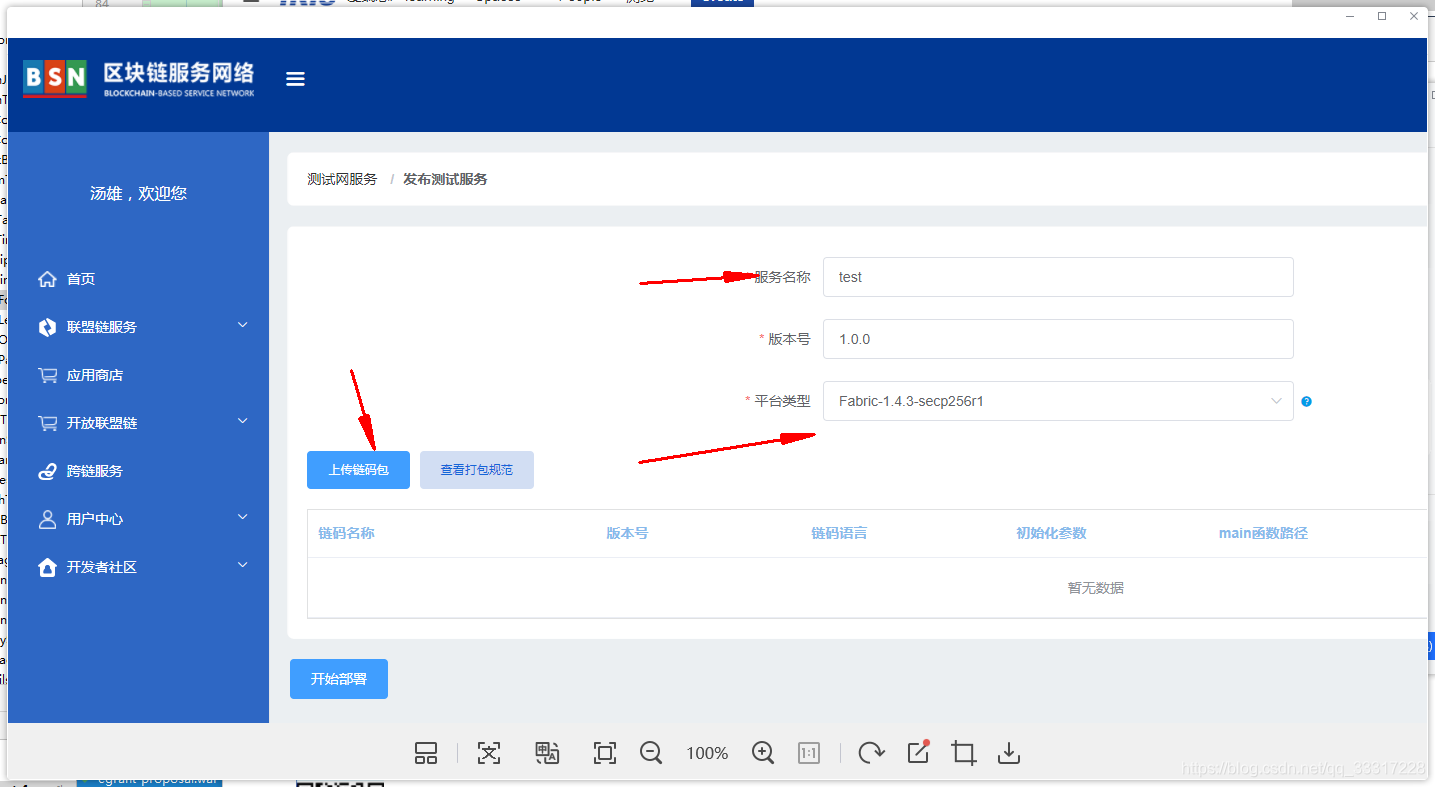The width and height of the screenshot is (1435, 787).
Task: Click the 测试网服务 breadcrumb link
Action: click(x=343, y=179)
